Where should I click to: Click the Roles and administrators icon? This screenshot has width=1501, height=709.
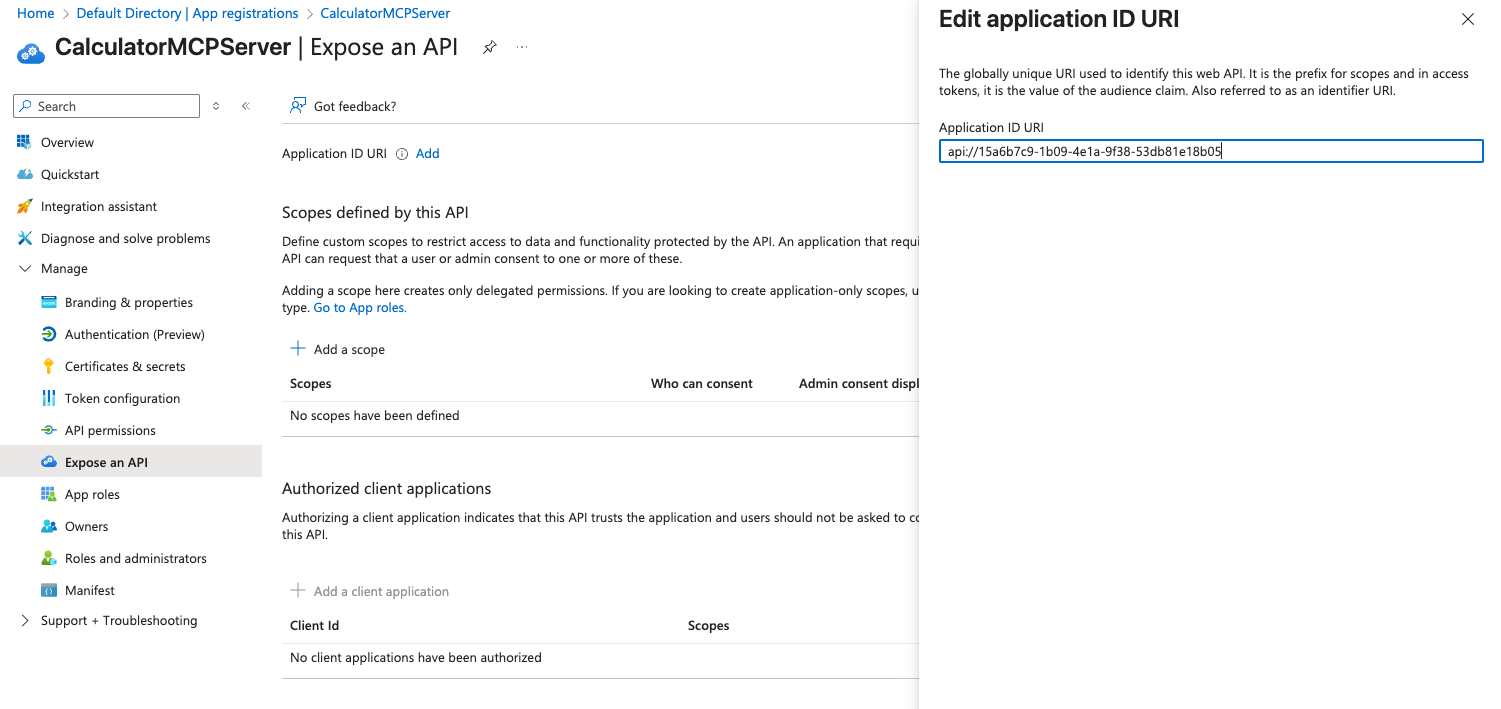(49, 558)
